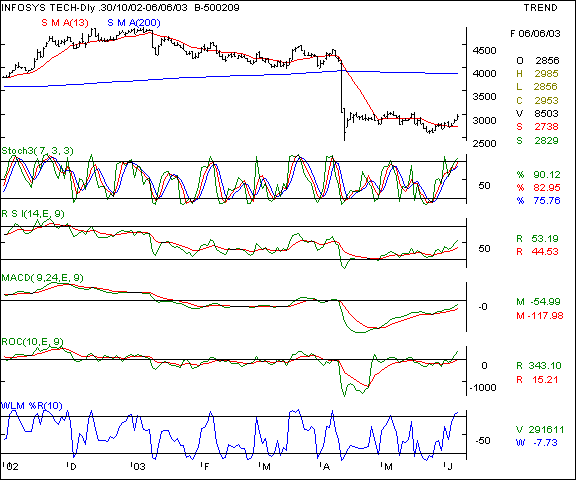
Task: Click the Stoch3(7,3,3) indicator label
Action: [x=37, y=151]
